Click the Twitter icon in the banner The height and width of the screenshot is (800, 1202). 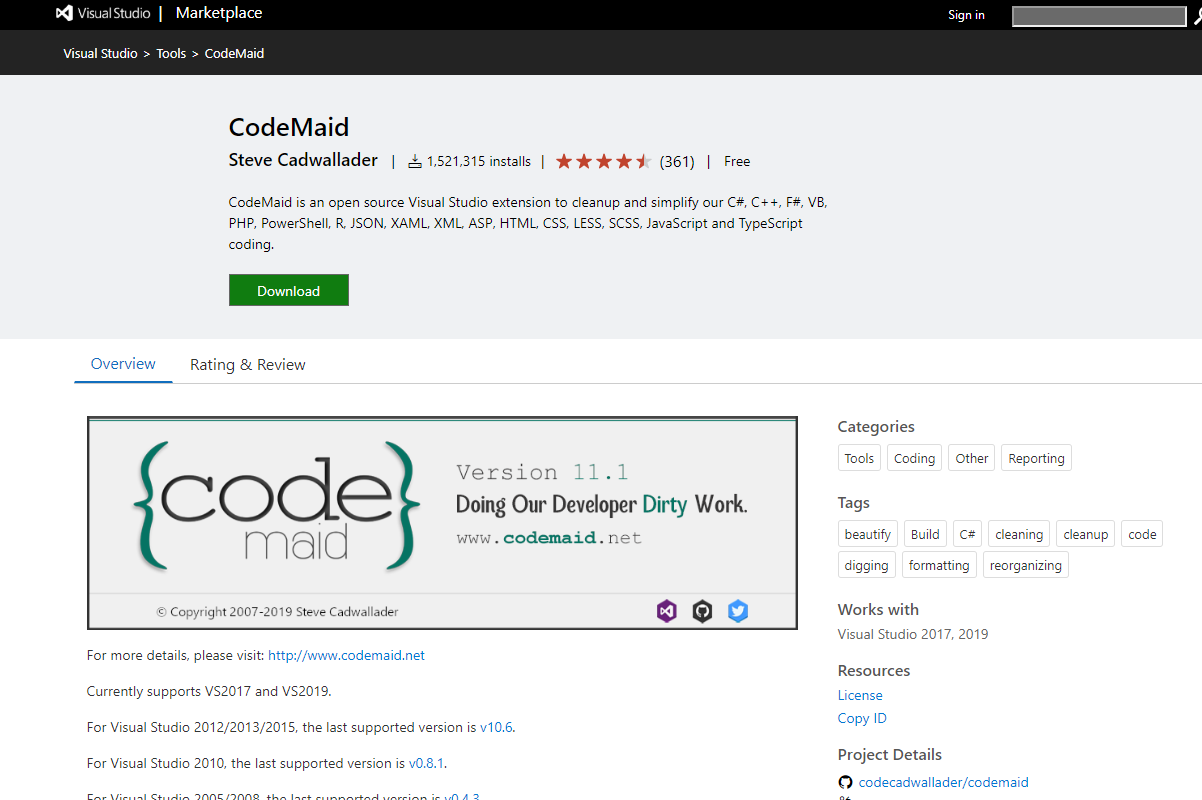point(738,611)
